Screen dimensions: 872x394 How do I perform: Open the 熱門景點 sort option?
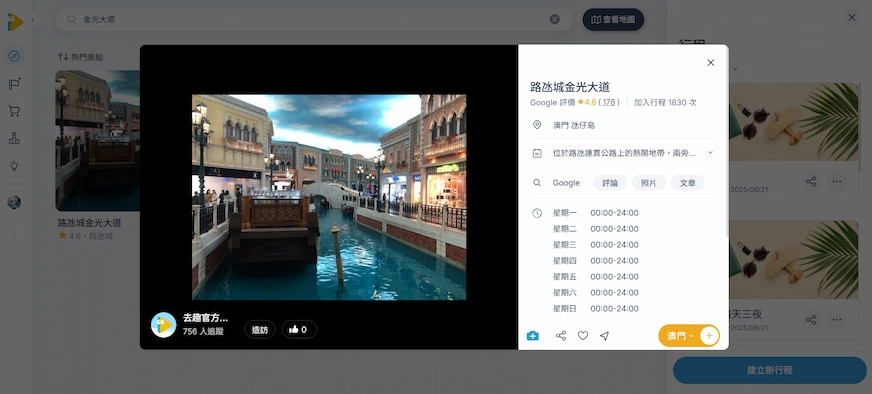point(80,57)
